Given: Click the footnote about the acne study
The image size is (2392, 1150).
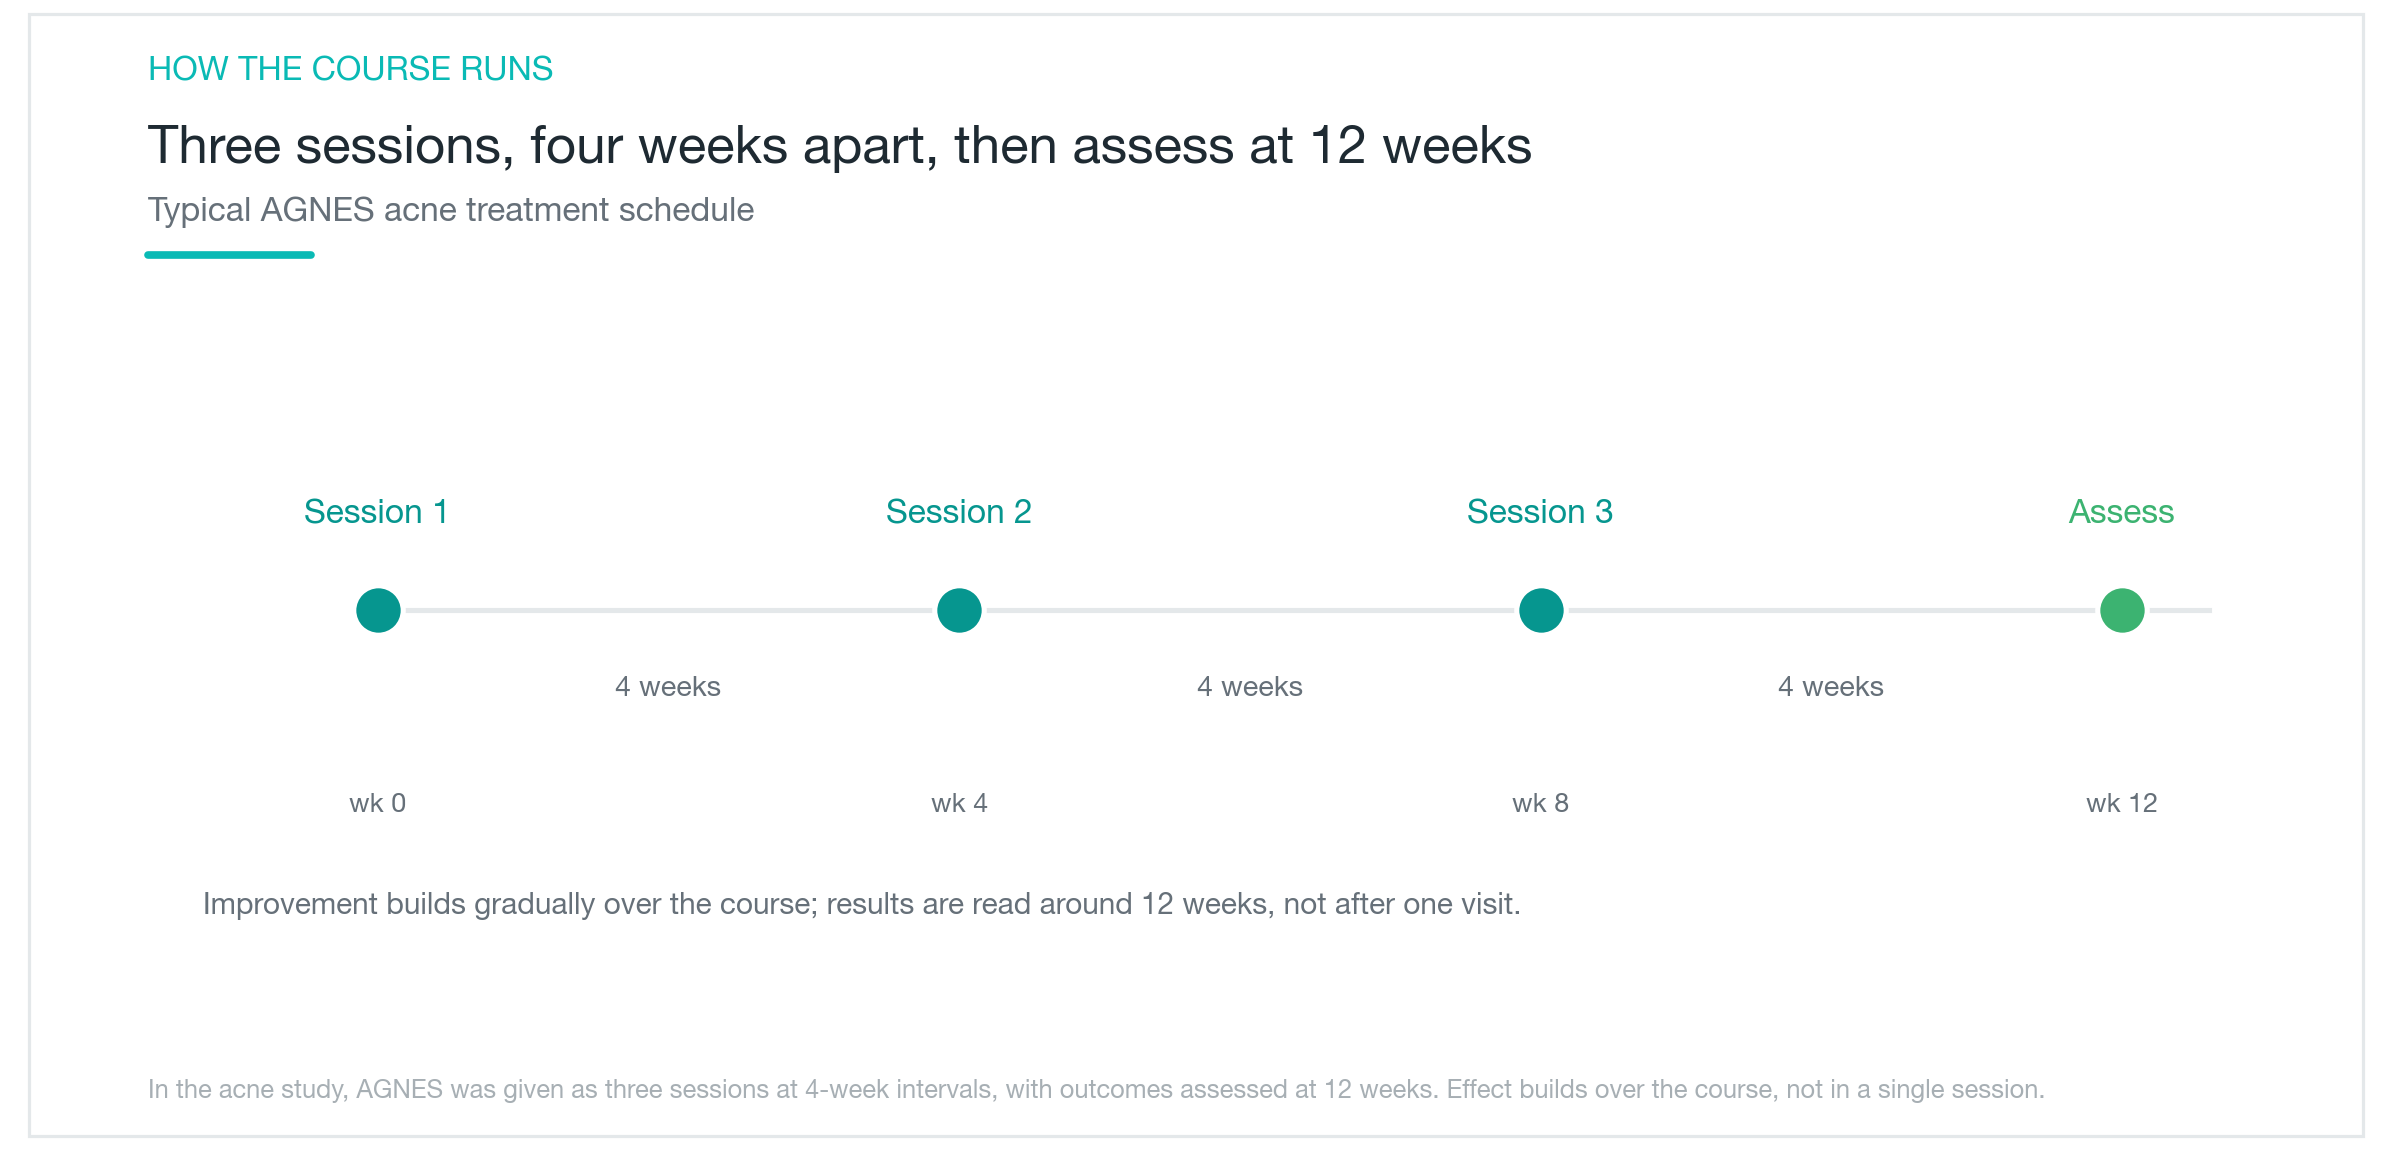Looking at the screenshot, I should pyautogui.click(x=1096, y=1089).
